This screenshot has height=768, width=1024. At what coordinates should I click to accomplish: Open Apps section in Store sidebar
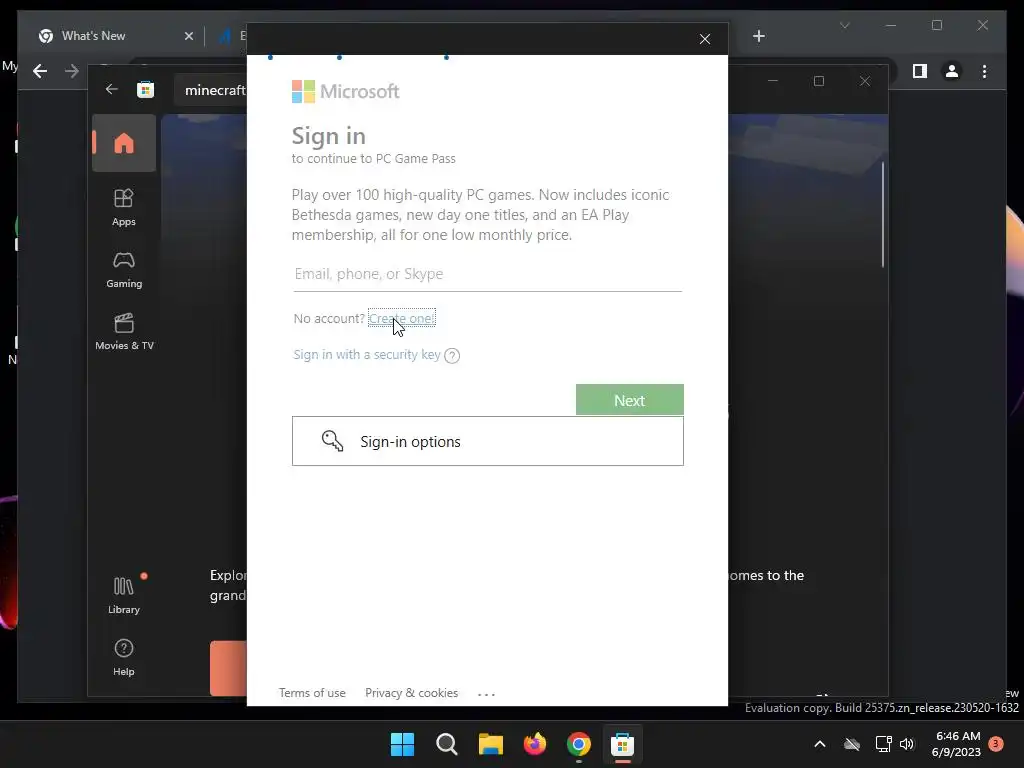(123, 207)
